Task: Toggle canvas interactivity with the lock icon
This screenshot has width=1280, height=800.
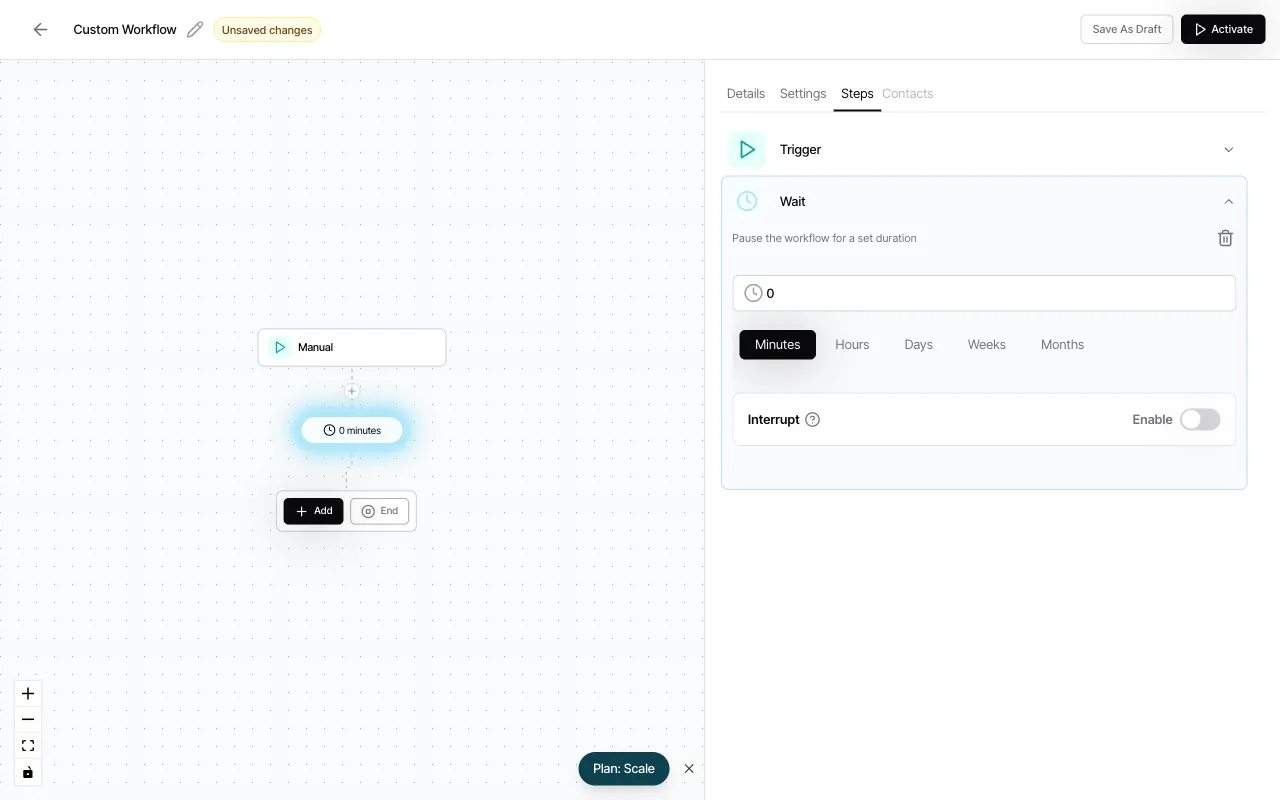Action: (28, 772)
